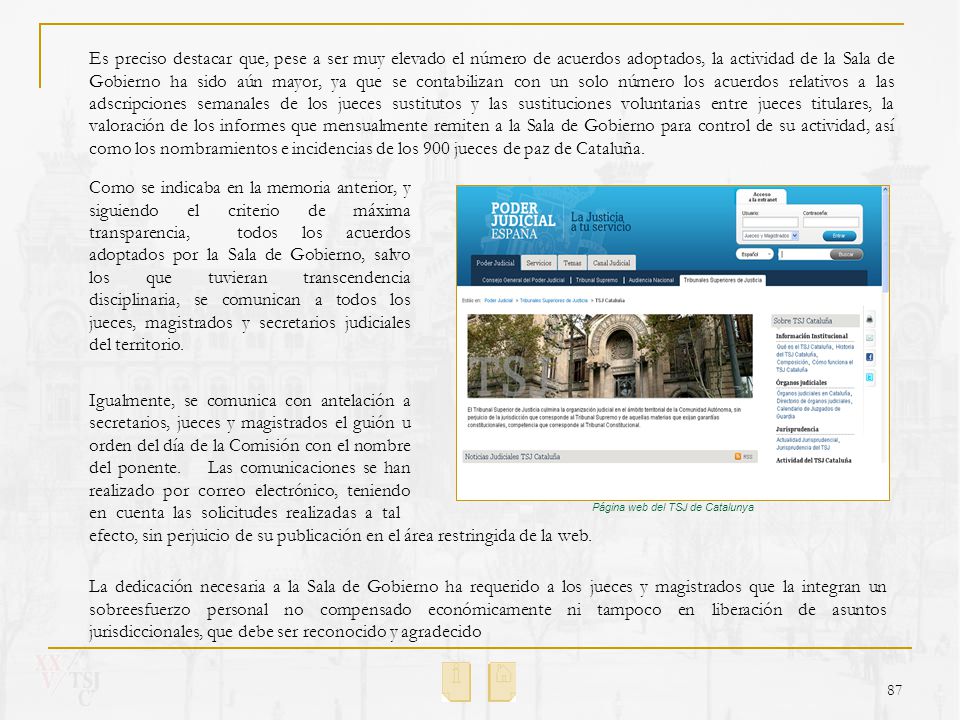This screenshot has height=720, width=960.
Task: Click Tribunales Superiores de Justicia breadcrumb link
Action: point(554,301)
